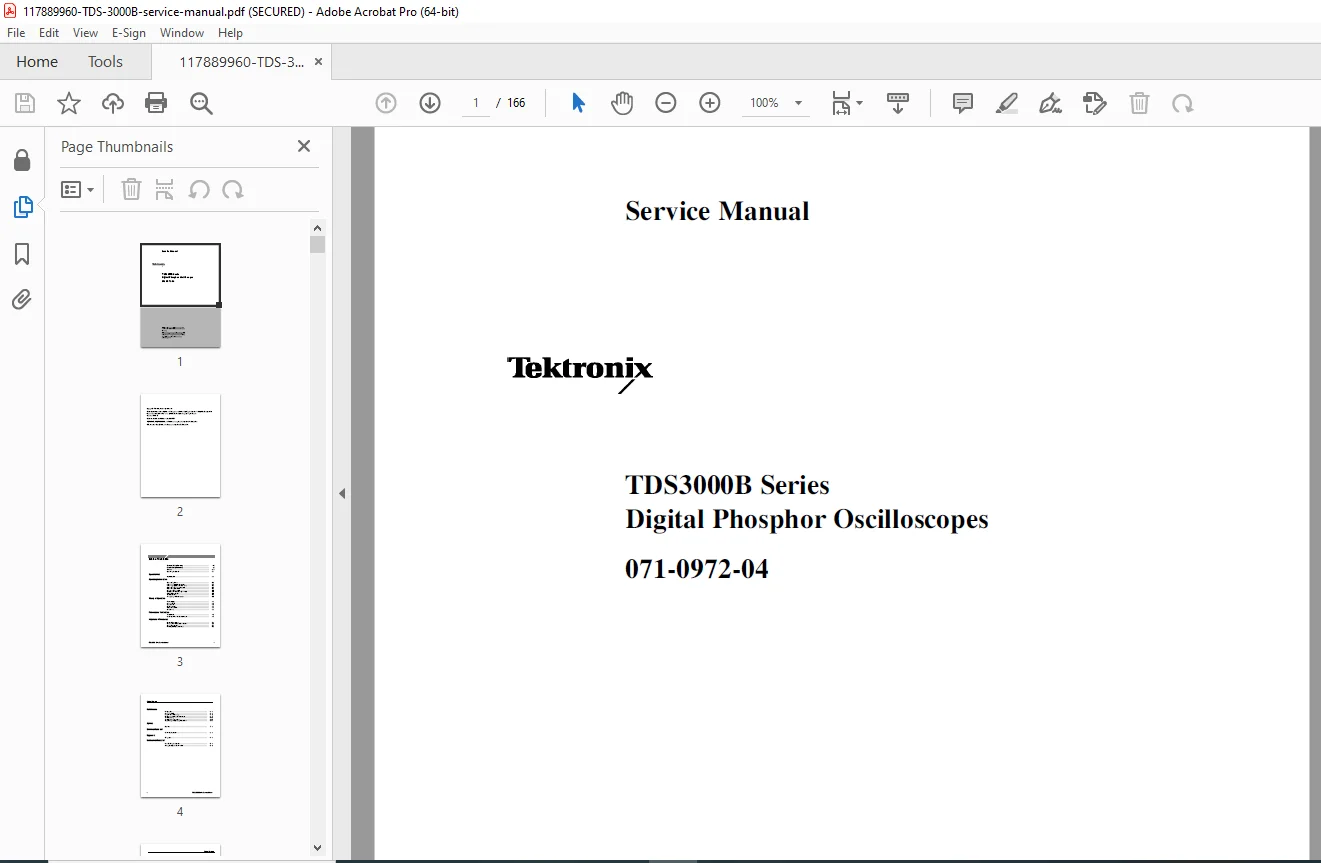Select the Highlight text tool

click(x=1007, y=103)
